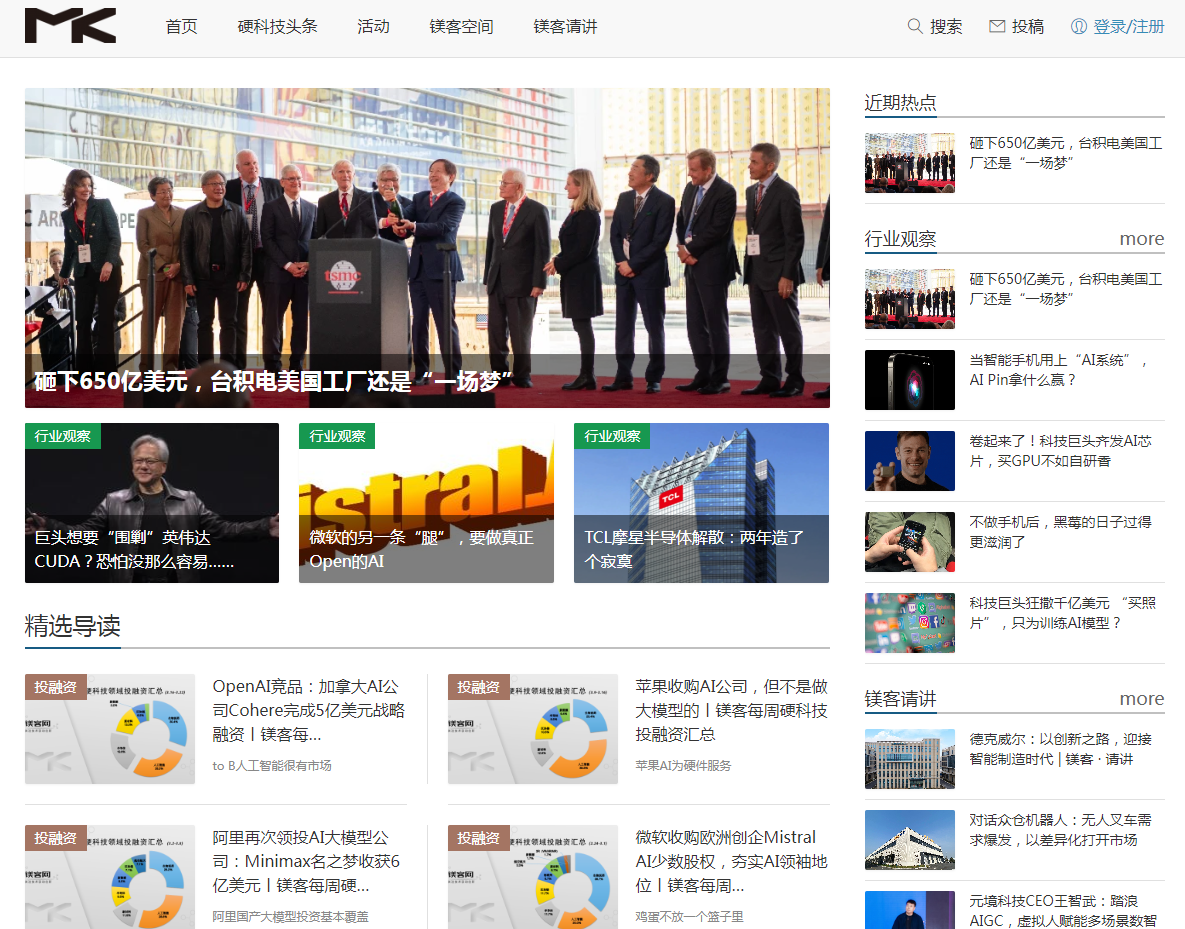The width and height of the screenshot is (1185, 929).
Task: Open the Minimax article thumbnail
Action: [x=110, y=877]
